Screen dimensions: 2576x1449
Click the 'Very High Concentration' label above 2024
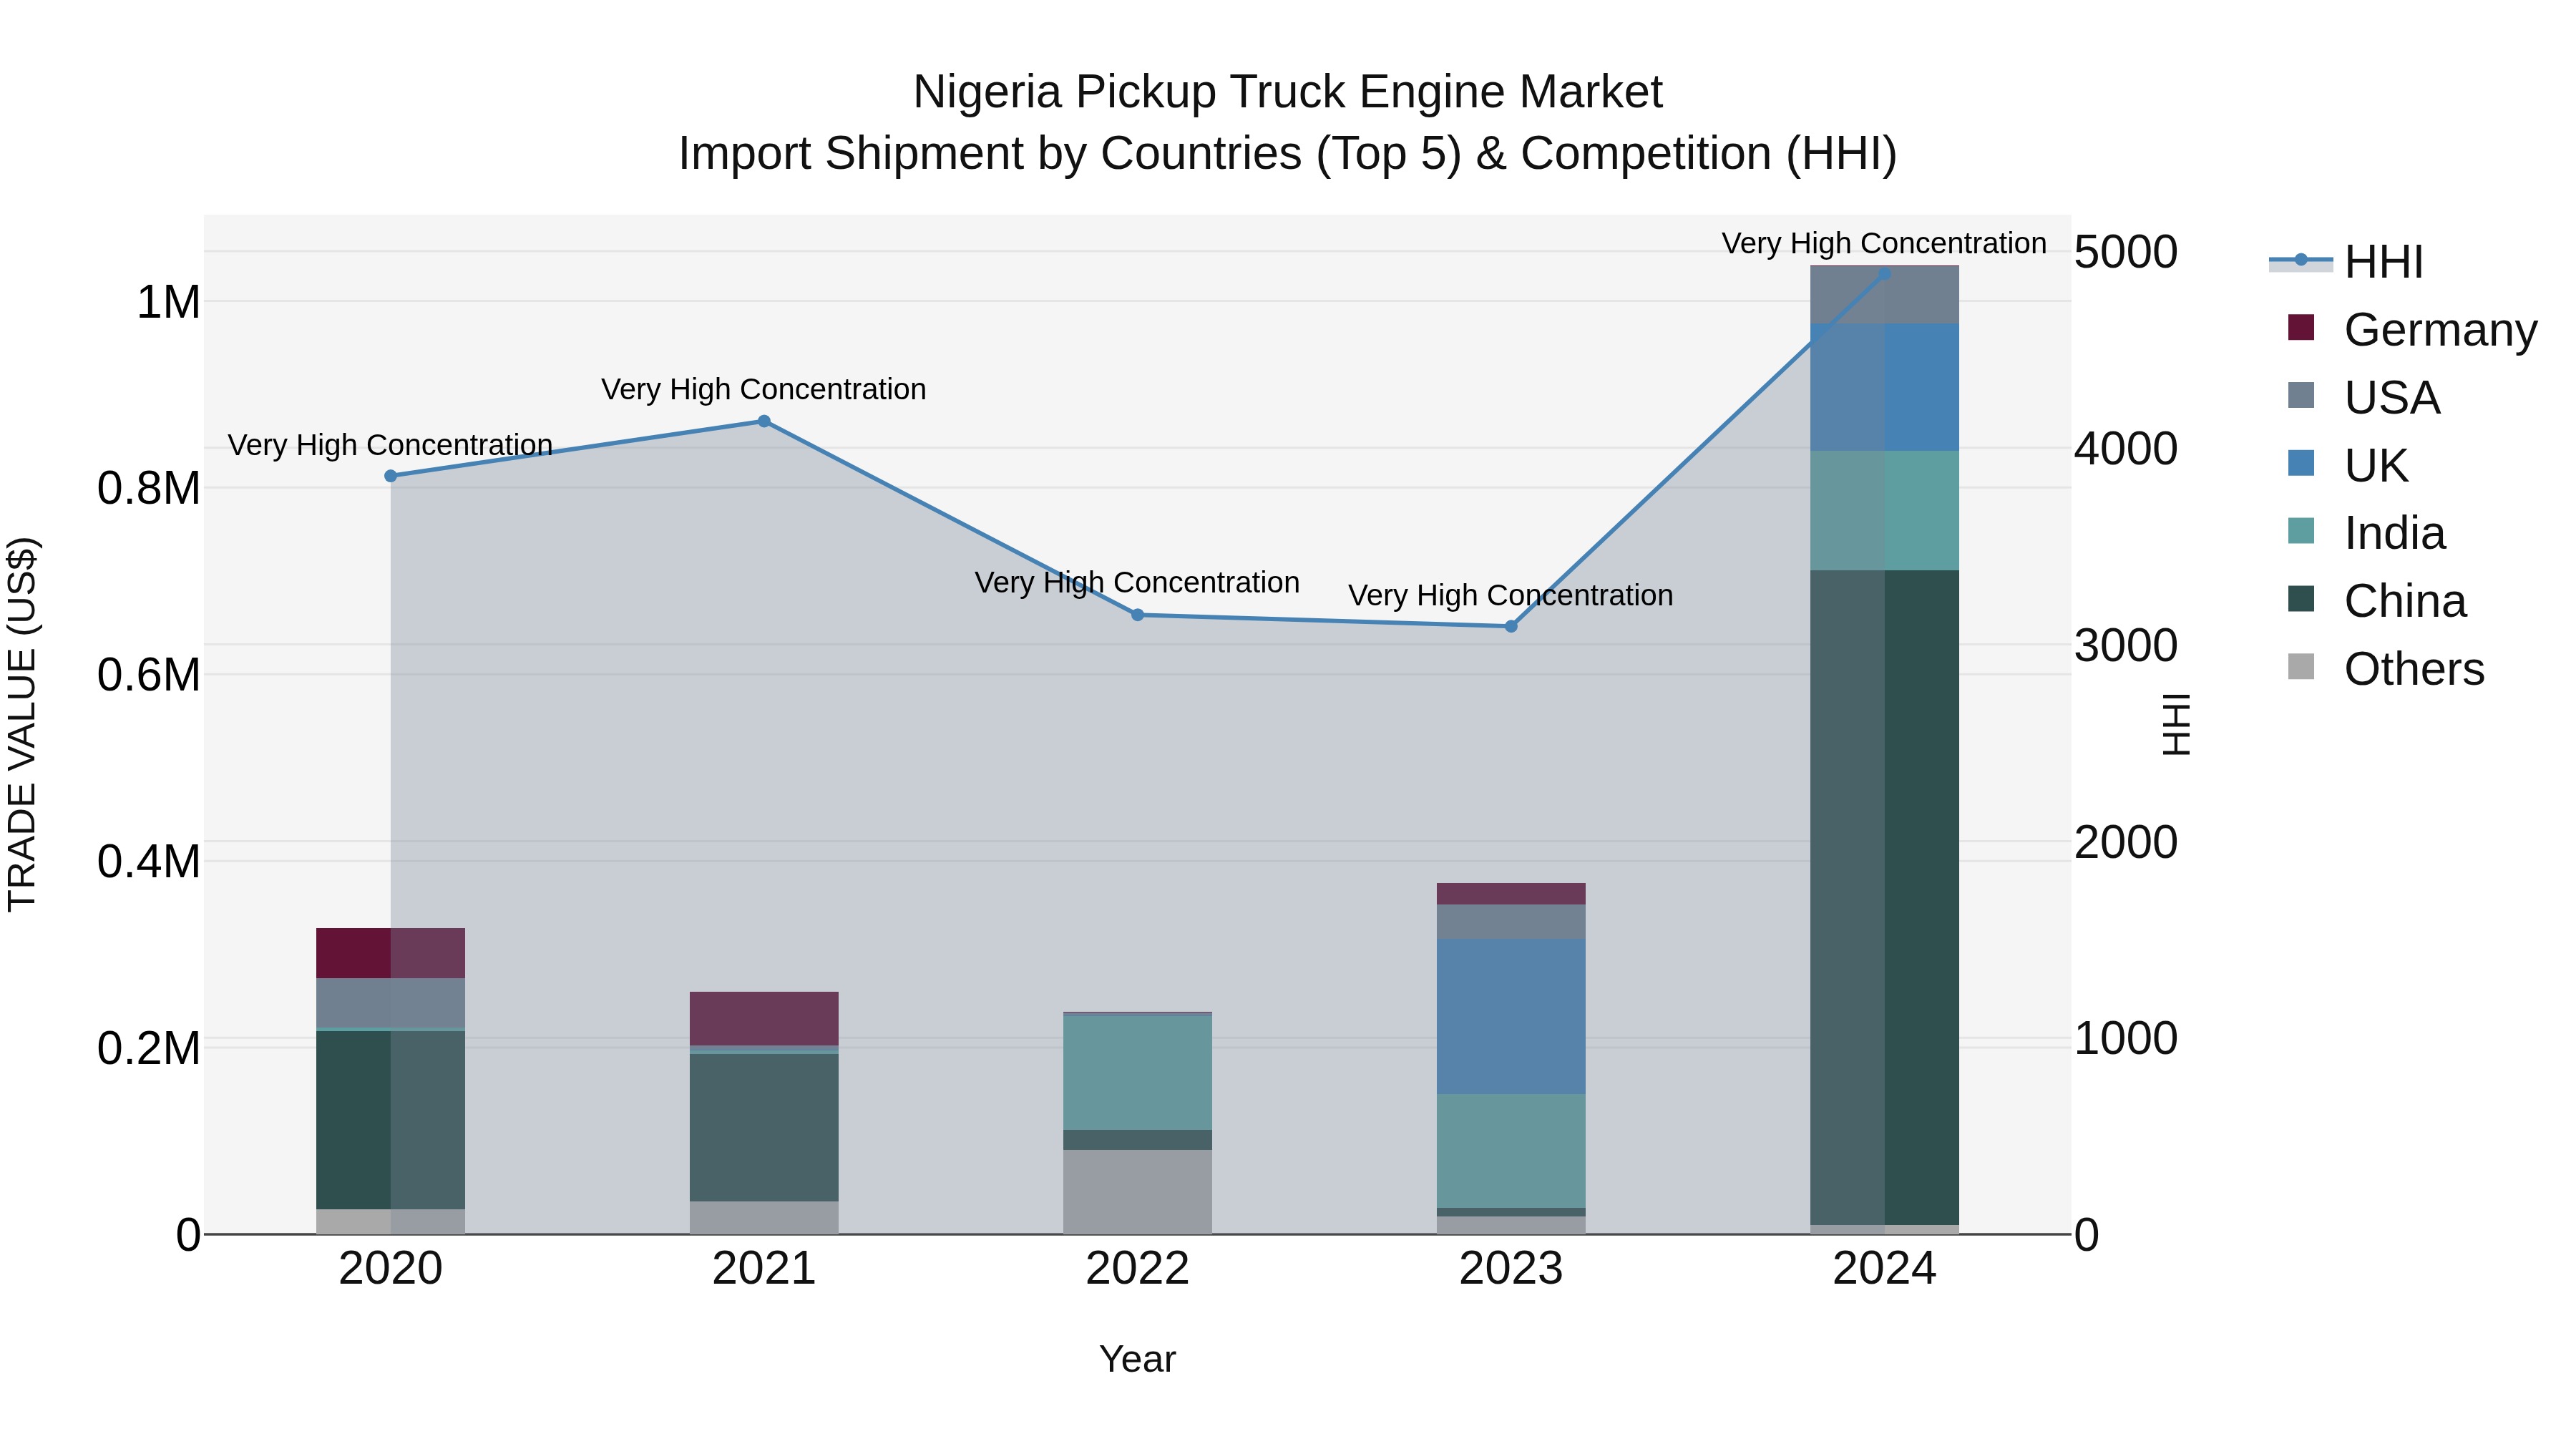click(1884, 243)
